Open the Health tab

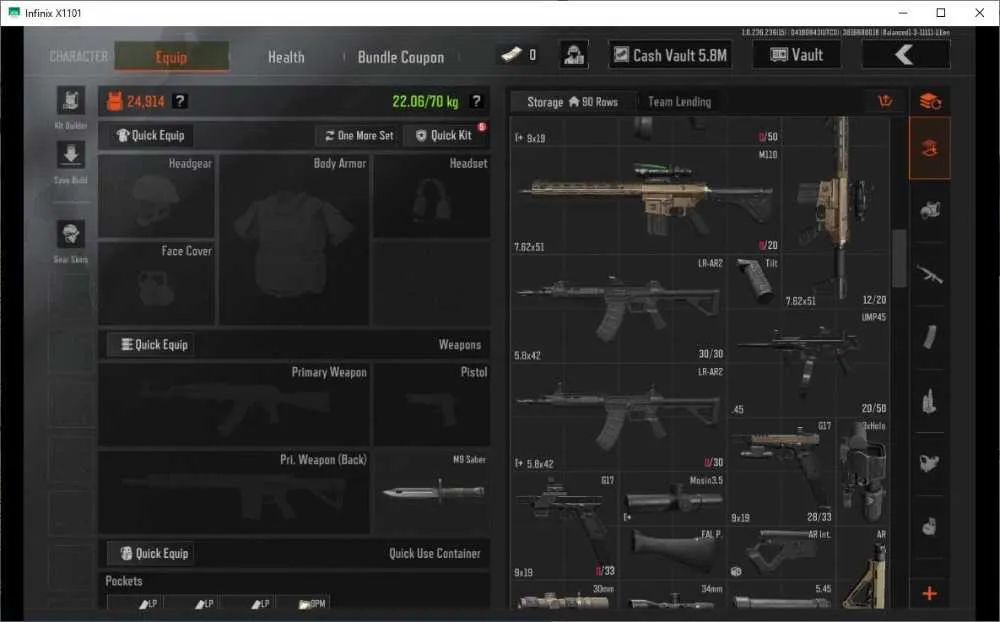pos(286,57)
